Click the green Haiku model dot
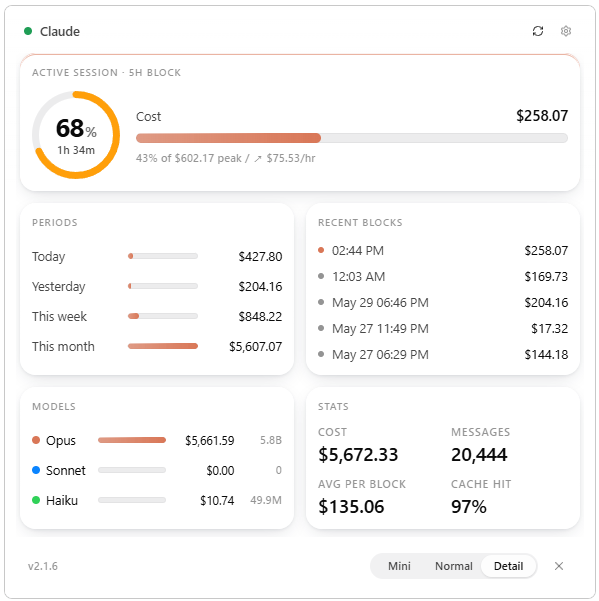This screenshot has width=599, height=601. [x=36, y=500]
